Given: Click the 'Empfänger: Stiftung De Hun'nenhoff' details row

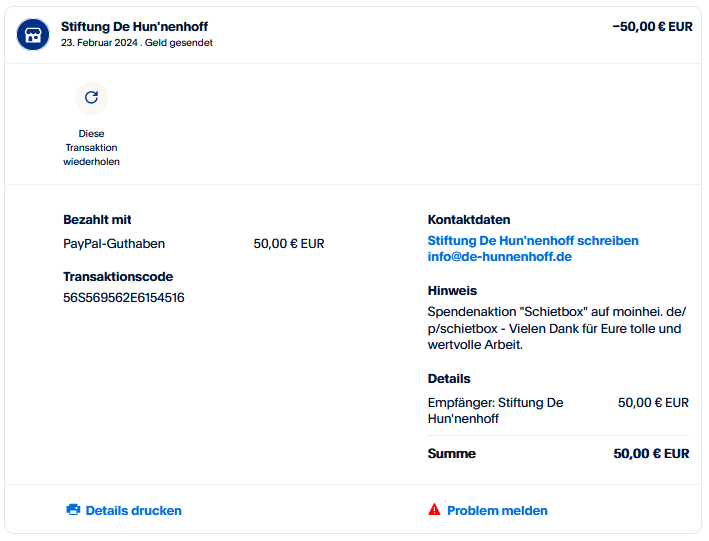Looking at the screenshot, I should (558, 411).
